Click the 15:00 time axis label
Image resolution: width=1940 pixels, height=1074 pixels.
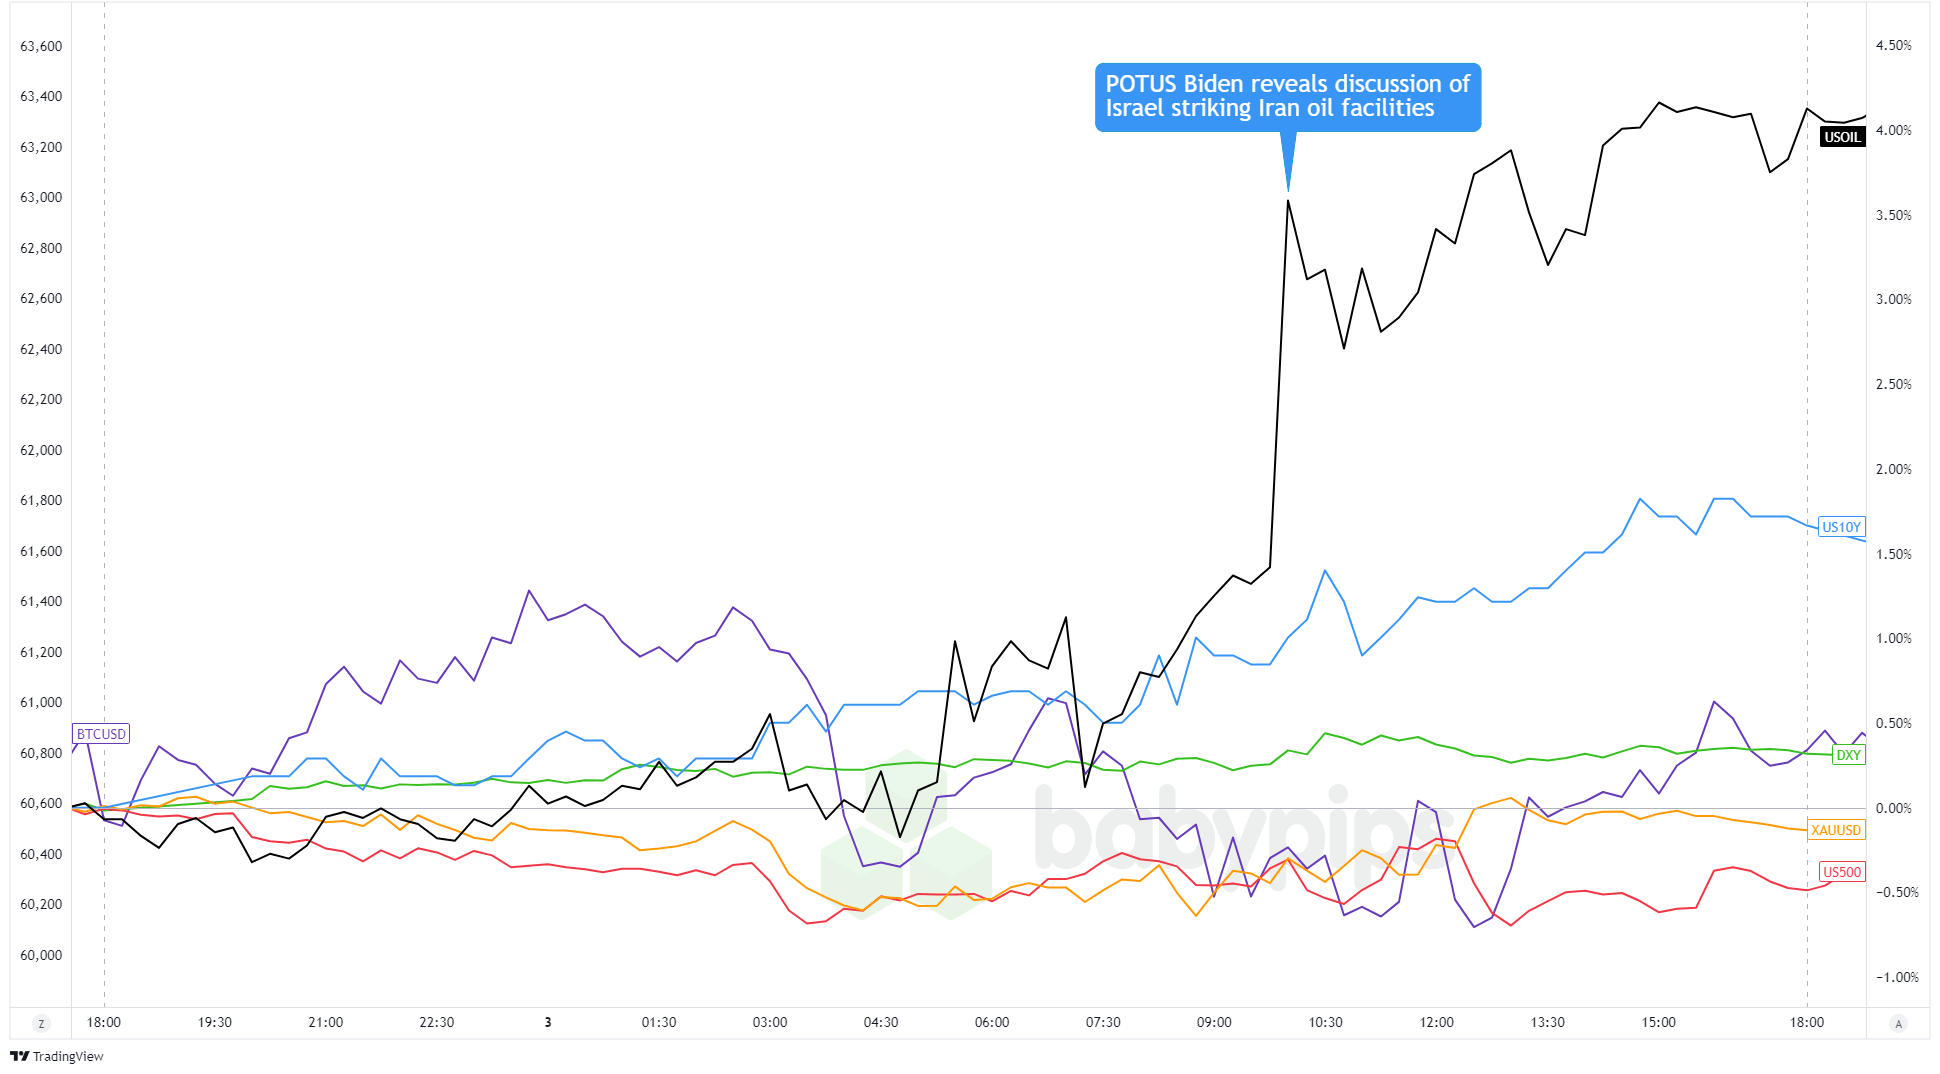point(1658,1022)
